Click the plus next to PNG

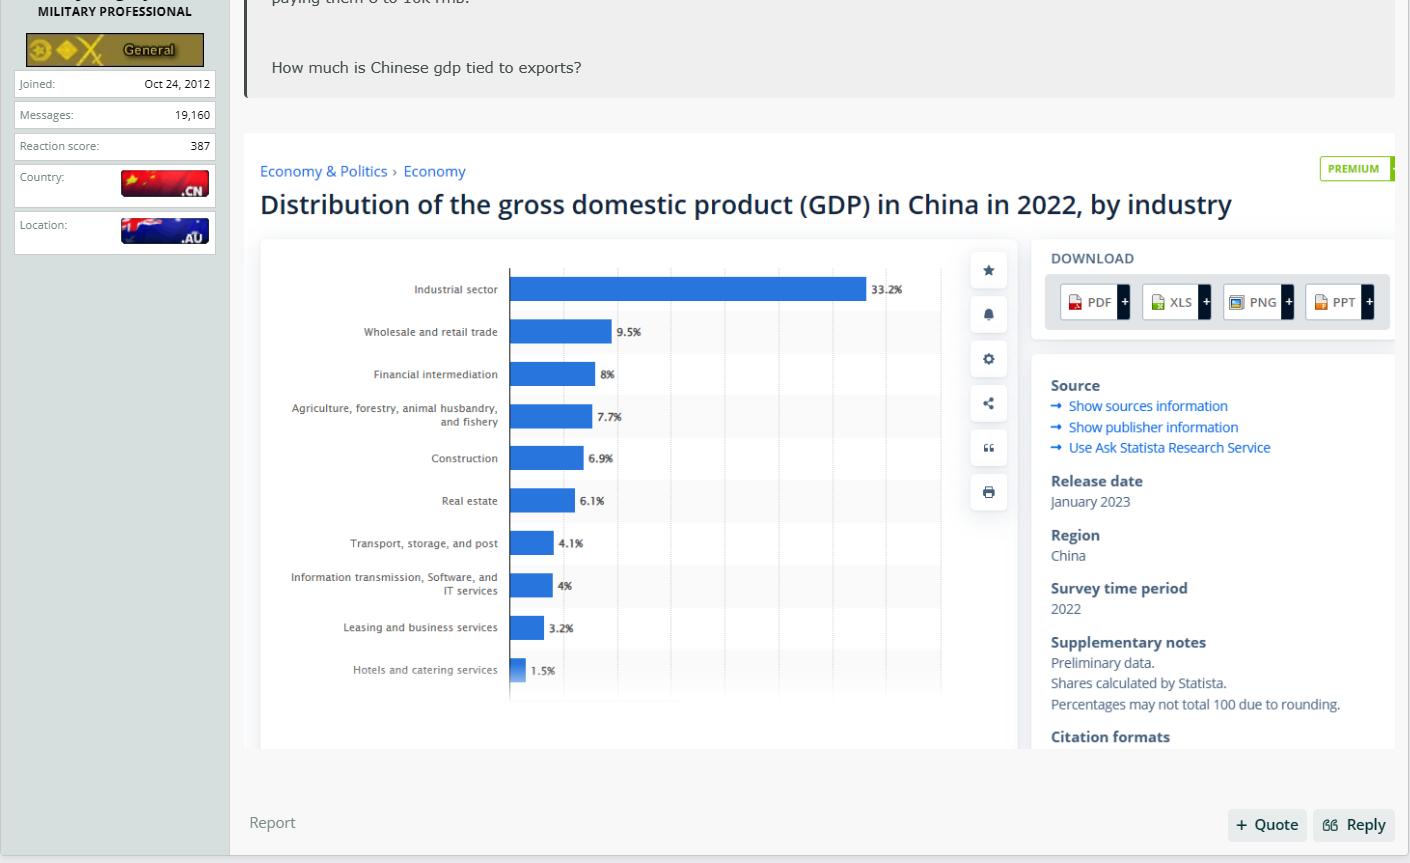tap(1288, 302)
